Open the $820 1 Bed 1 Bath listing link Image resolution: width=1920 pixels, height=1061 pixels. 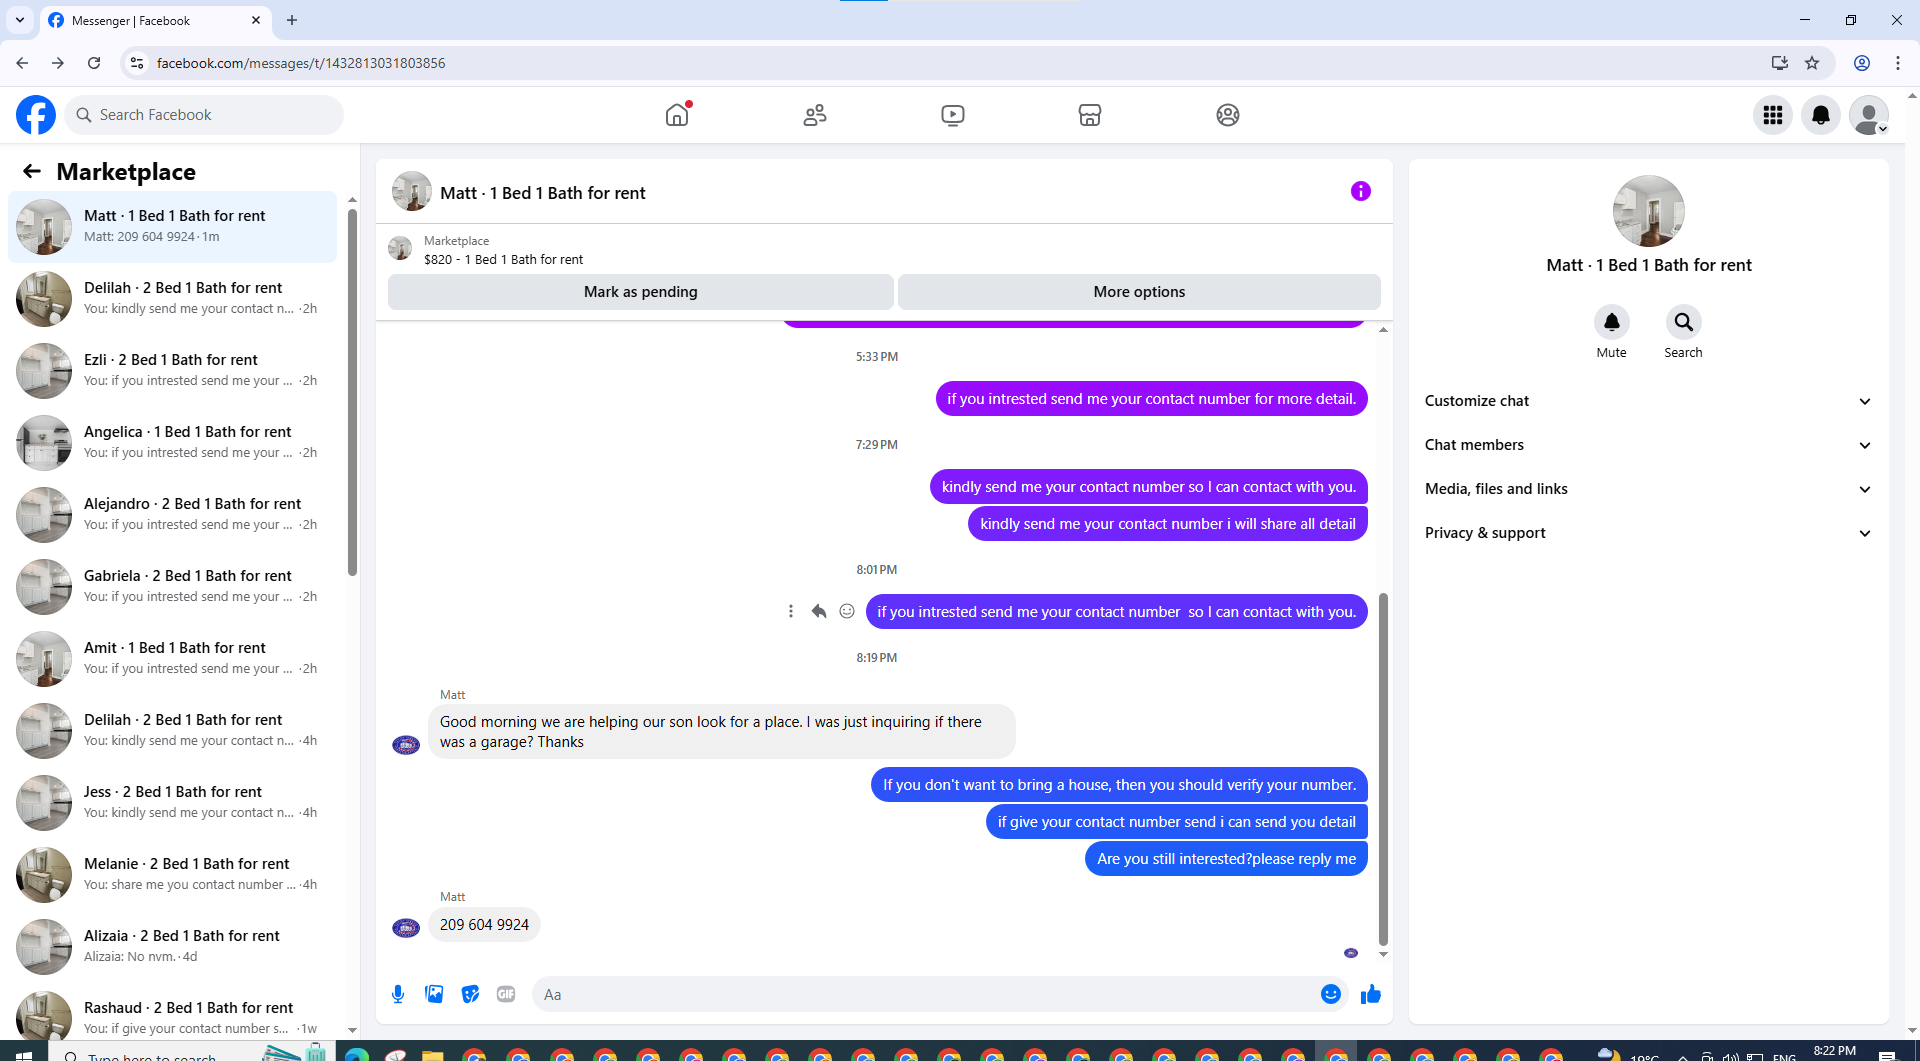click(503, 259)
